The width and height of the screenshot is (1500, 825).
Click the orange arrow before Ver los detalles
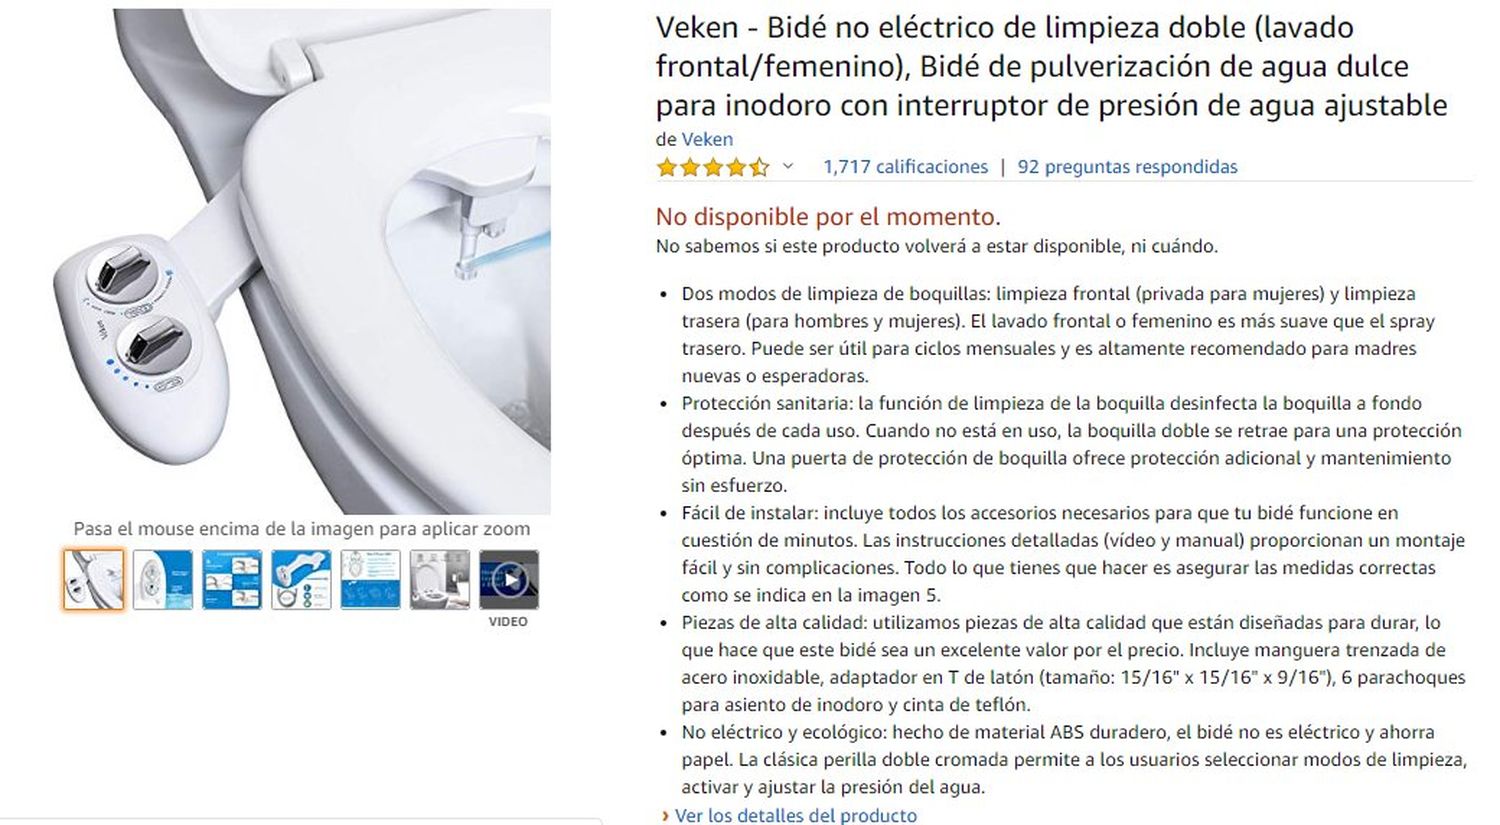[x=666, y=815]
